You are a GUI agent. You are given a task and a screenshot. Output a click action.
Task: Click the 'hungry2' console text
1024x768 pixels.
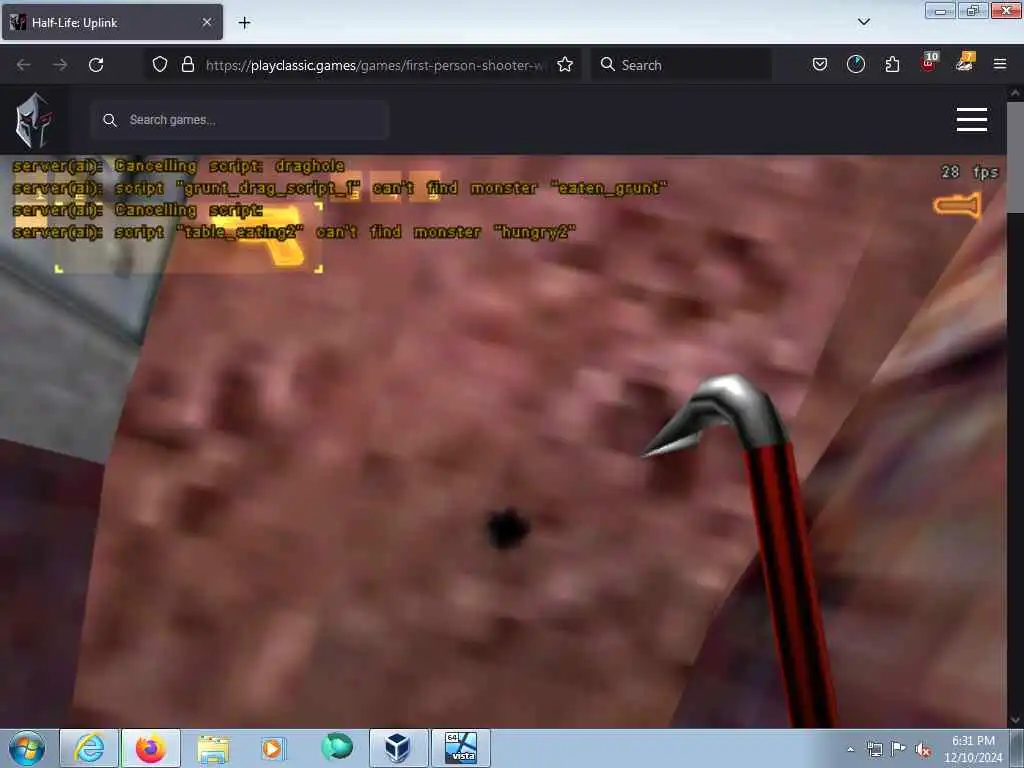click(534, 232)
